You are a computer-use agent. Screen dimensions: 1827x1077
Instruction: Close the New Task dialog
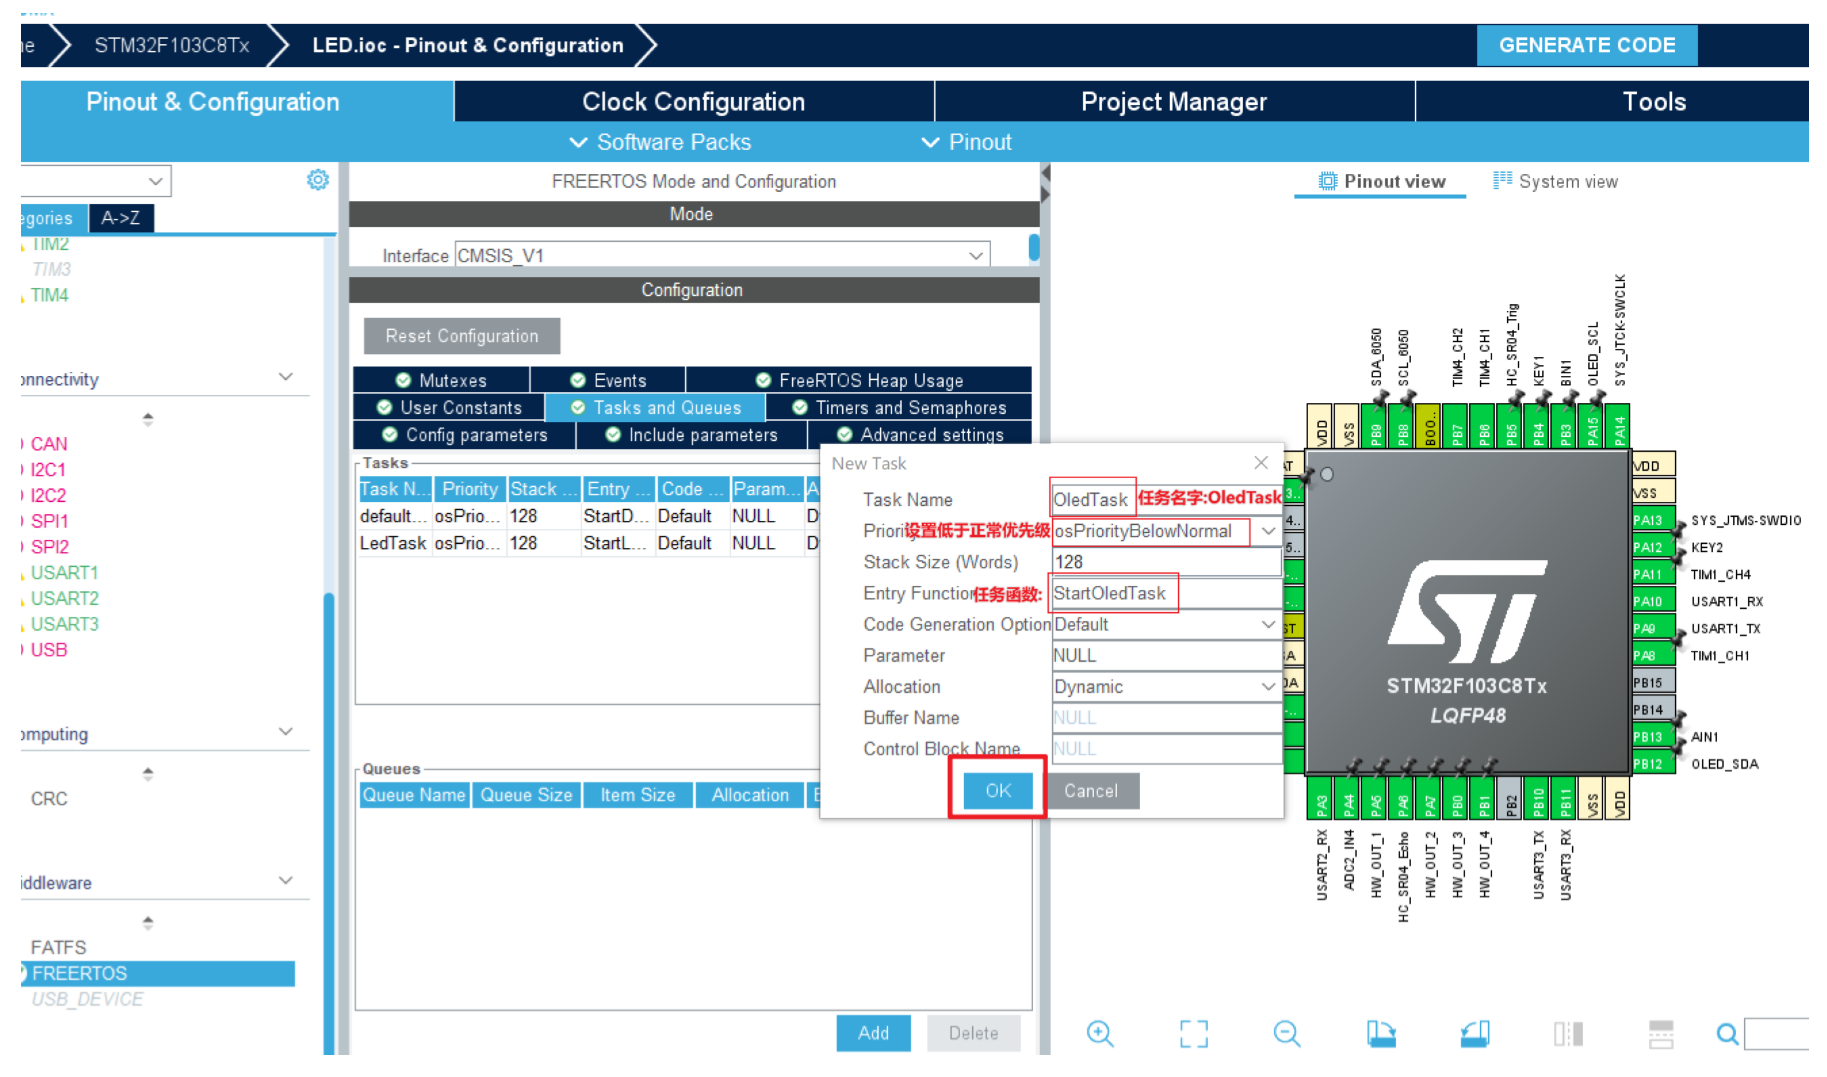[x=1261, y=462]
